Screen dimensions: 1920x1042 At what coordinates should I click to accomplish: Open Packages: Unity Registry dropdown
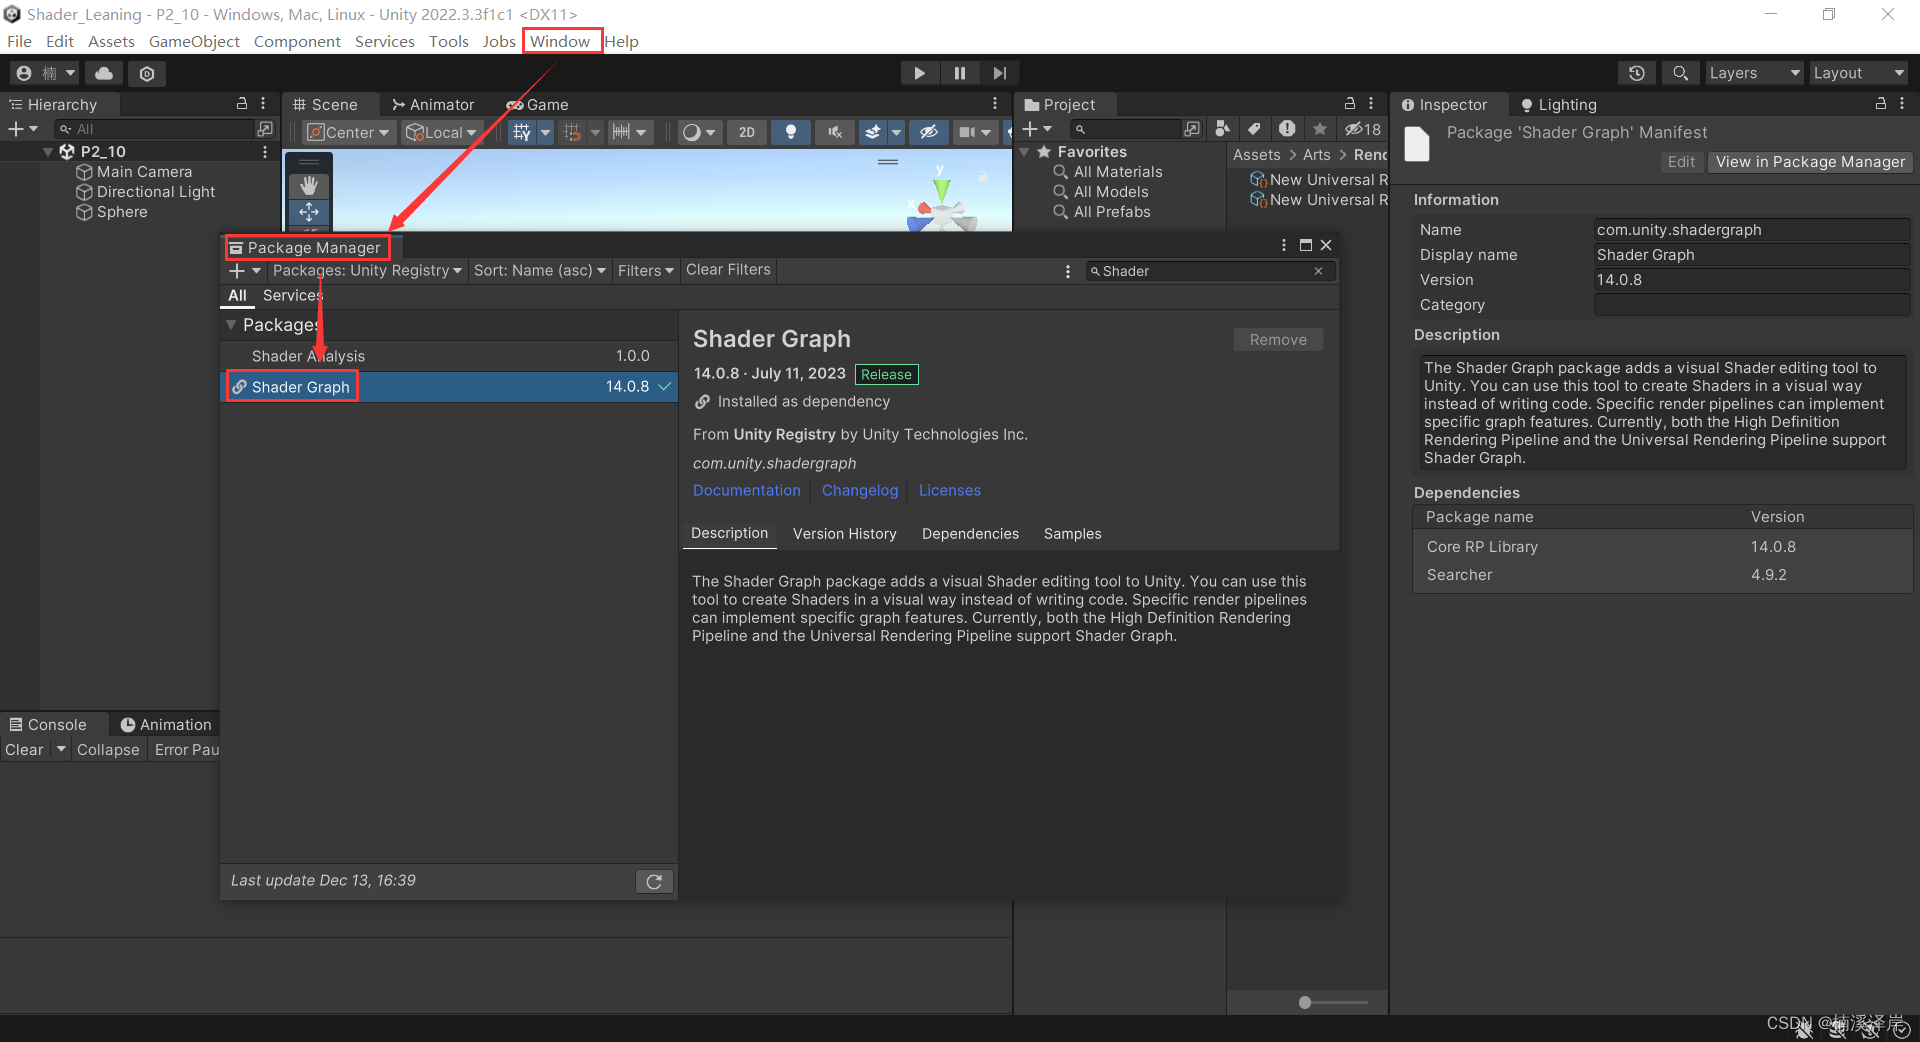[367, 271]
